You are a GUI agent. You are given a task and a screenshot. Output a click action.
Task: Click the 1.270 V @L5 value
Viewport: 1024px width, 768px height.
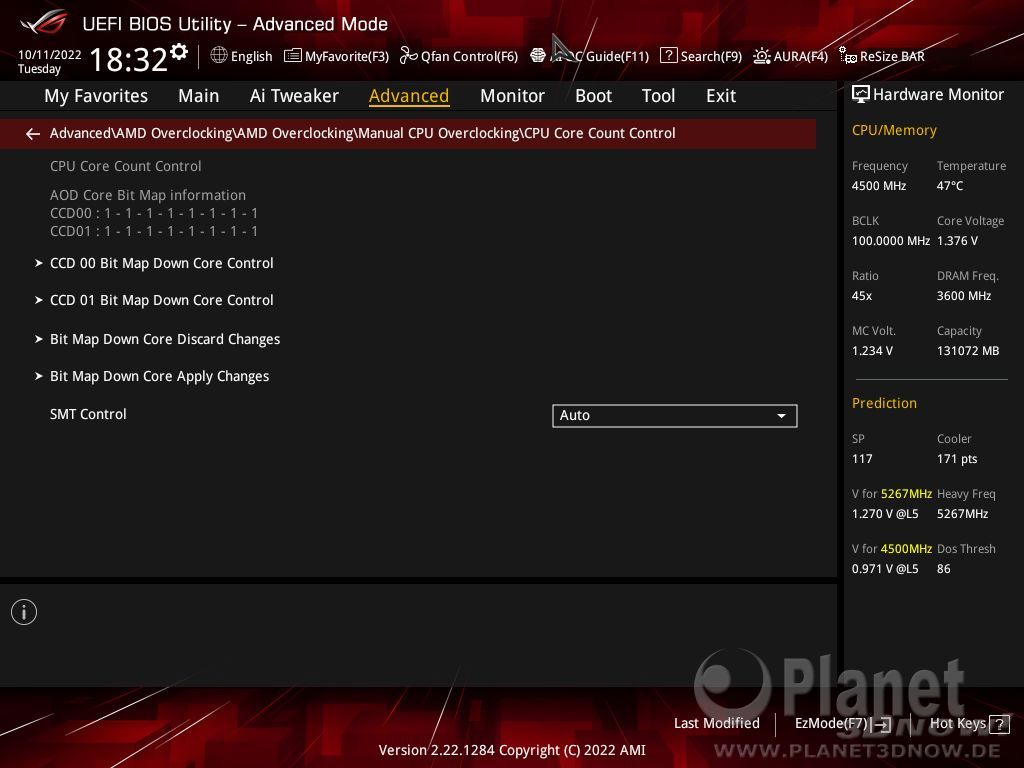(x=885, y=514)
